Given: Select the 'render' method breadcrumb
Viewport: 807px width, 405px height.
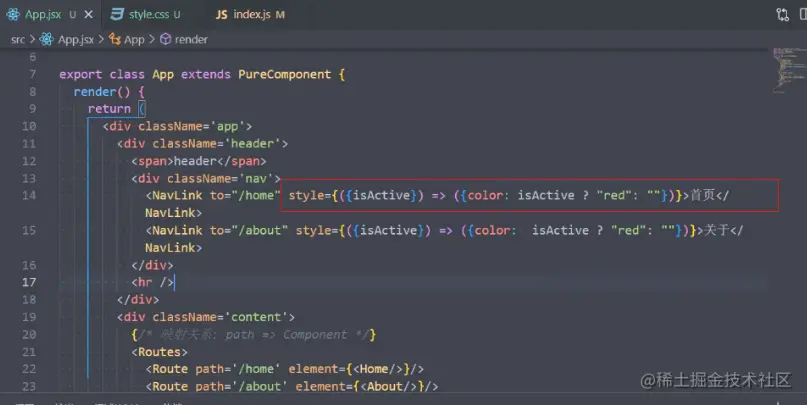Looking at the screenshot, I should point(191,39).
